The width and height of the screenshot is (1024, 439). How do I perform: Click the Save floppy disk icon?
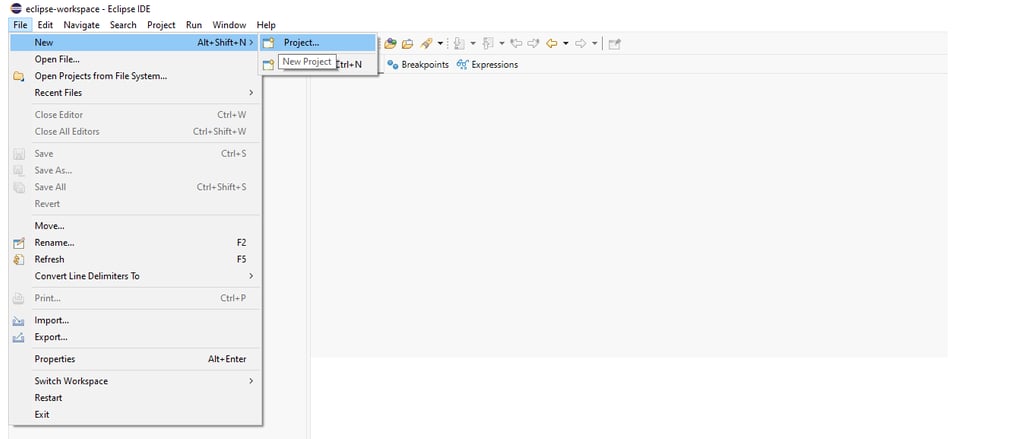[19, 154]
